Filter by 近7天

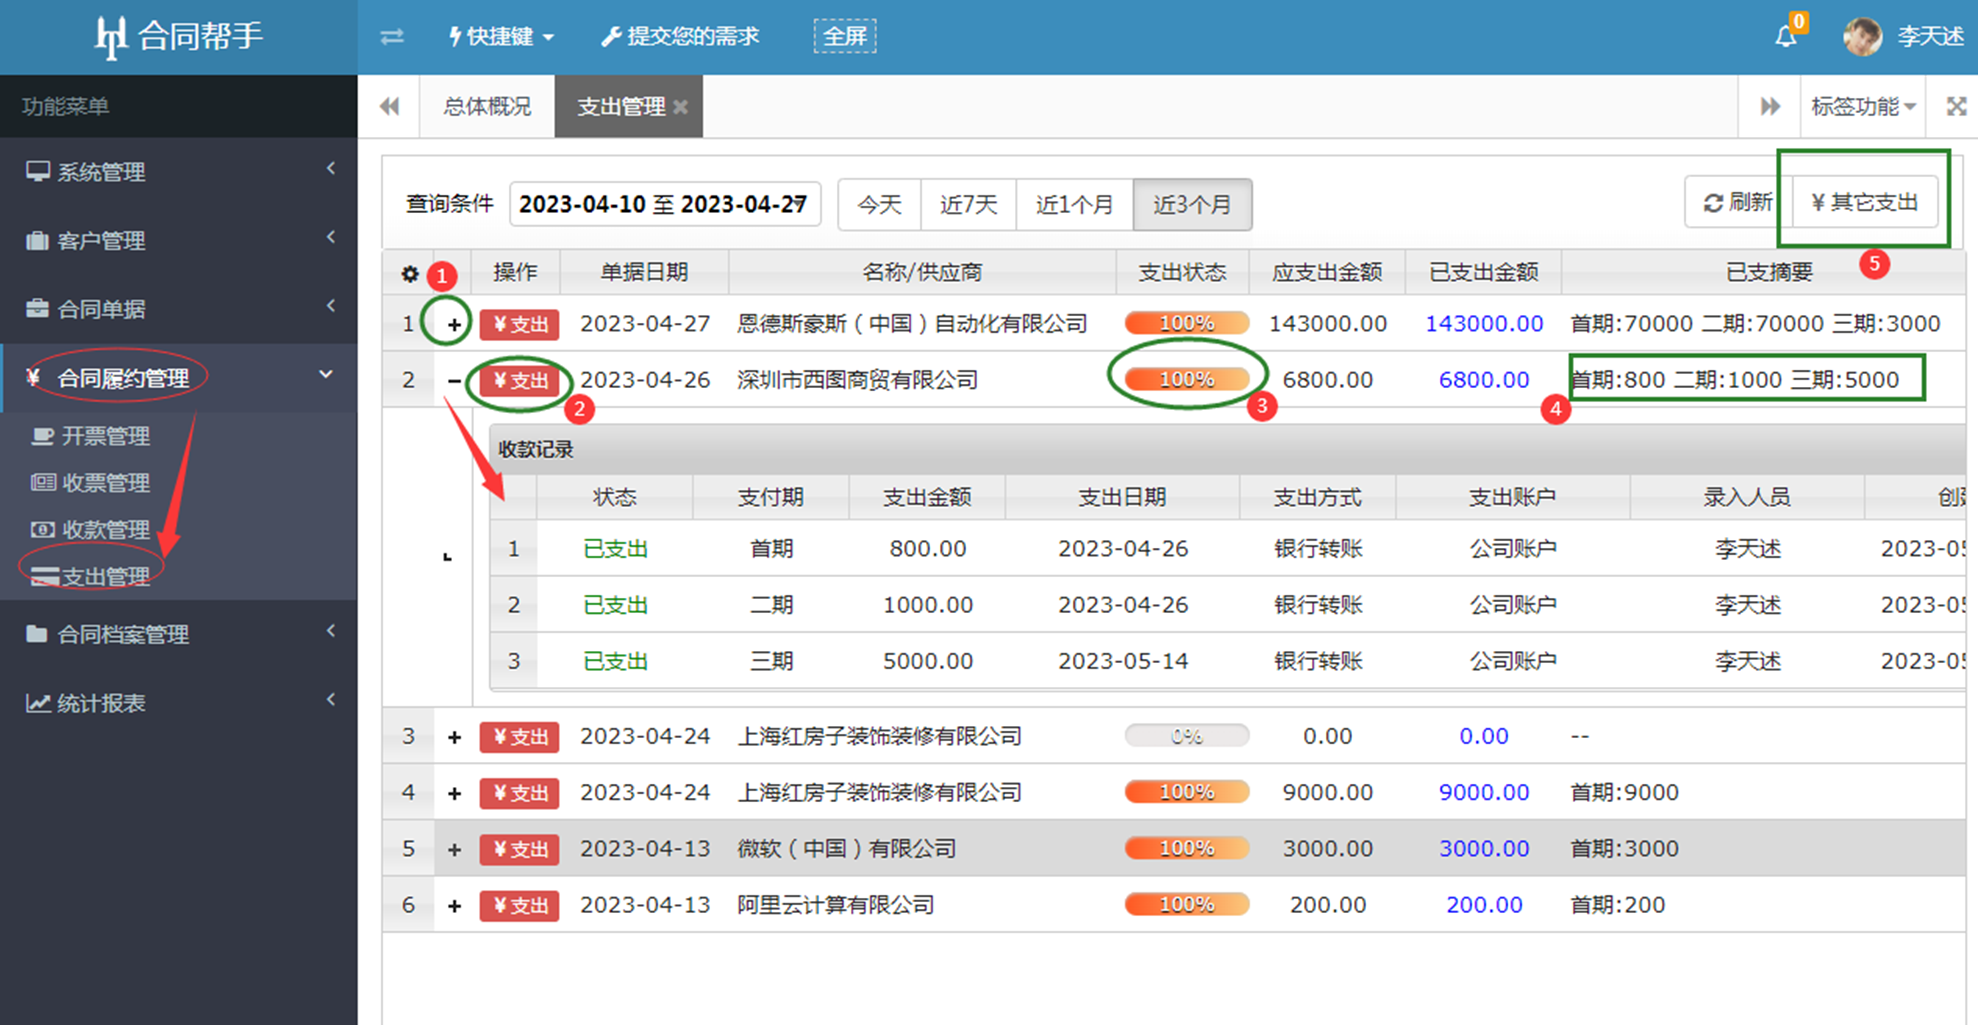(x=968, y=205)
